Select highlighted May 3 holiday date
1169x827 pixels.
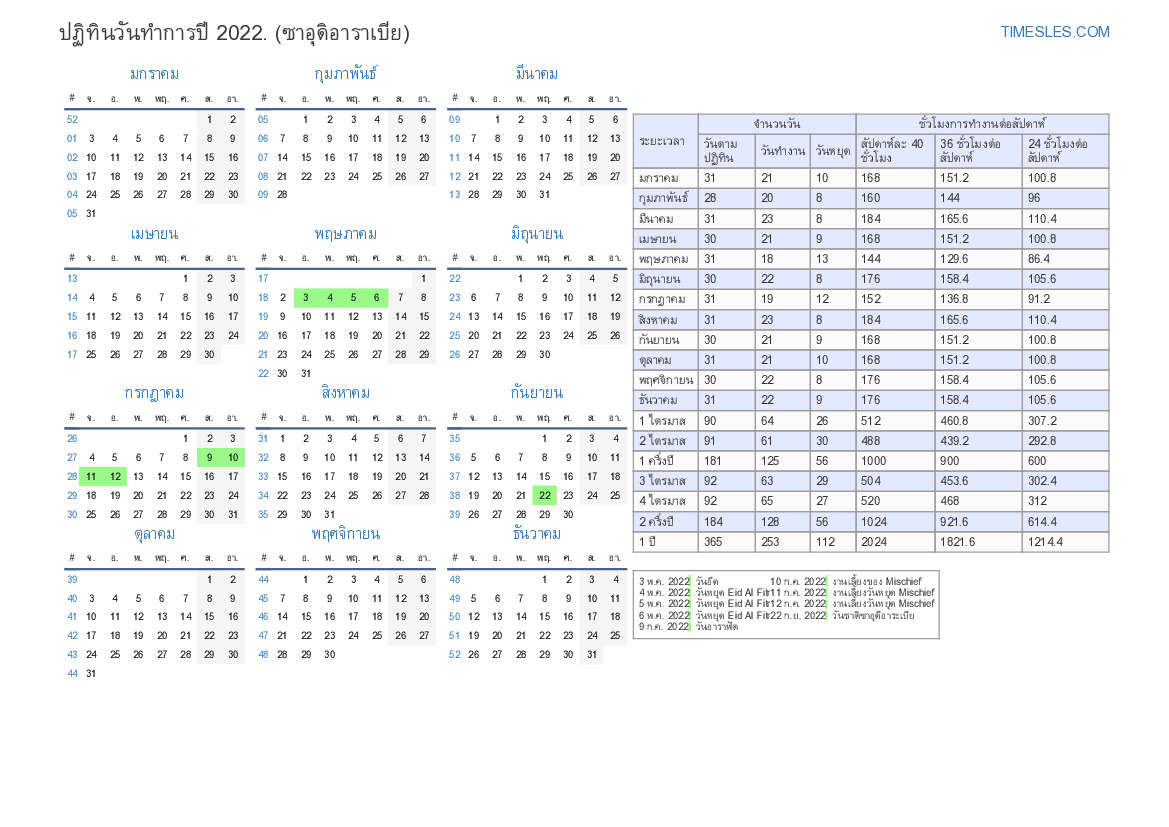(x=306, y=298)
